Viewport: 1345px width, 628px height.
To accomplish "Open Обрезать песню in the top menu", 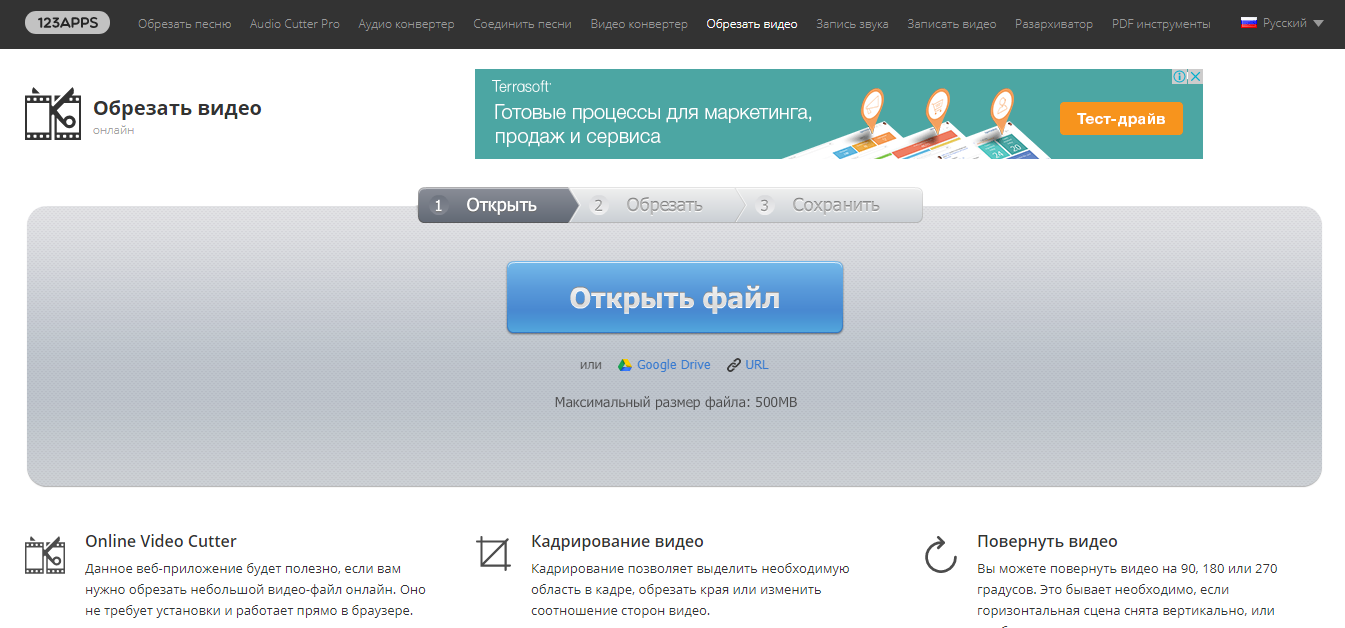I will [x=184, y=23].
